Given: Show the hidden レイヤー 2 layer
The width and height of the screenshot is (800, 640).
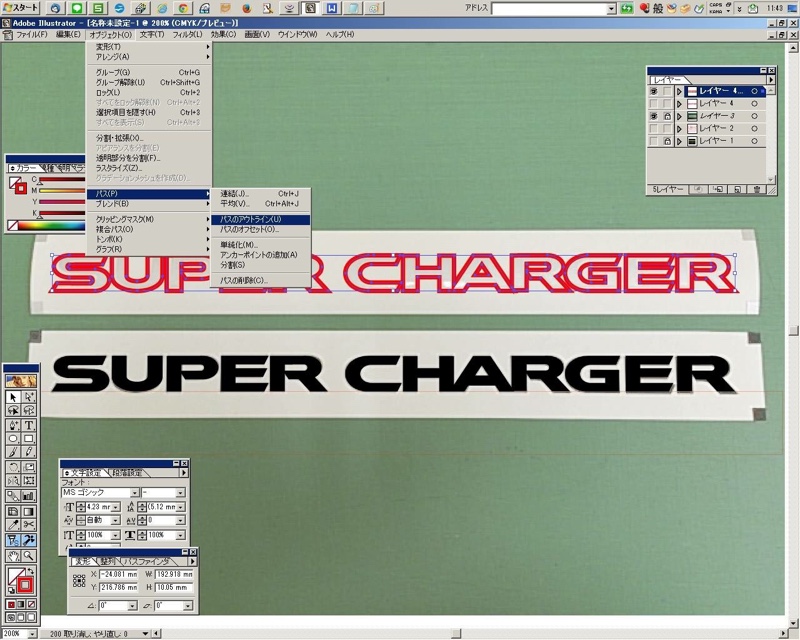Looking at the screenshot, I should tap(654, 129).
